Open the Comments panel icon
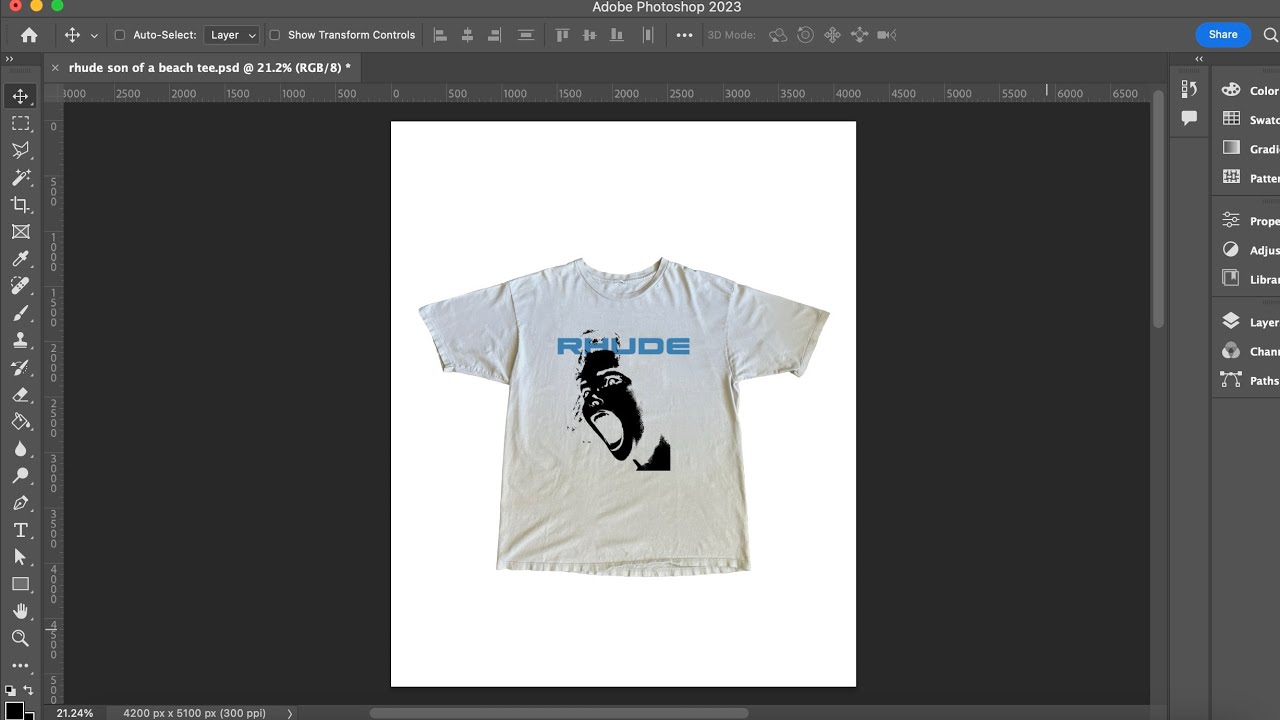Screen dimensions: 1280x720 pos(1189,118)
